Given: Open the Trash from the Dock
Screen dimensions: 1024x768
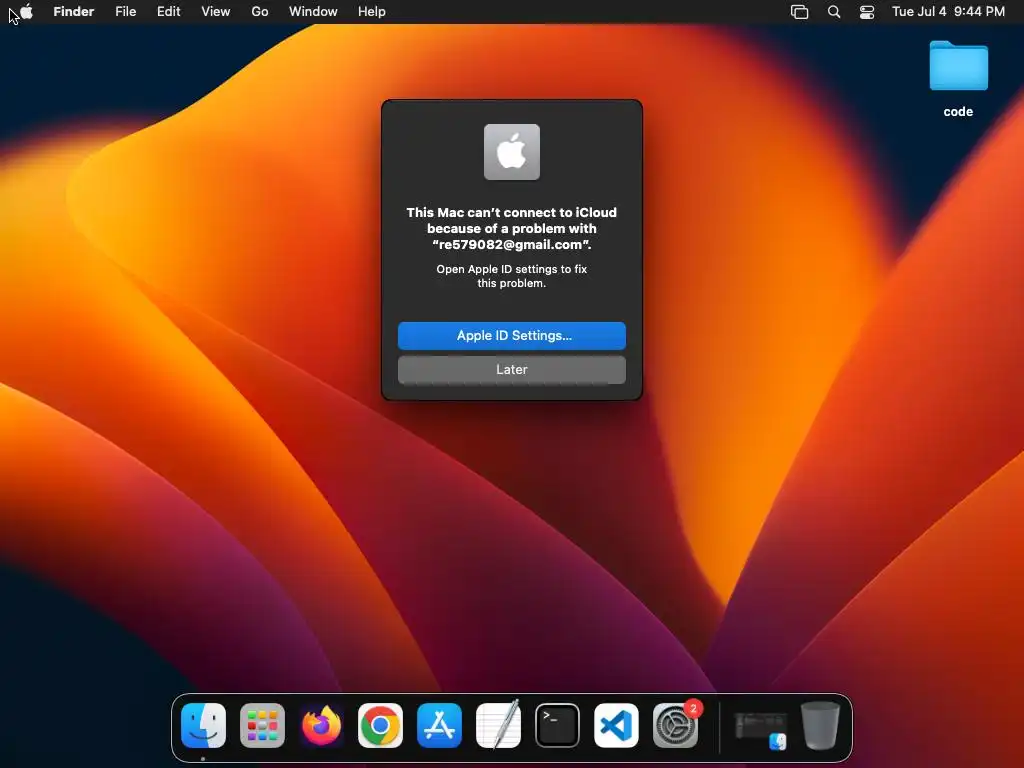Looking at the screenshot, I should 820,726.
